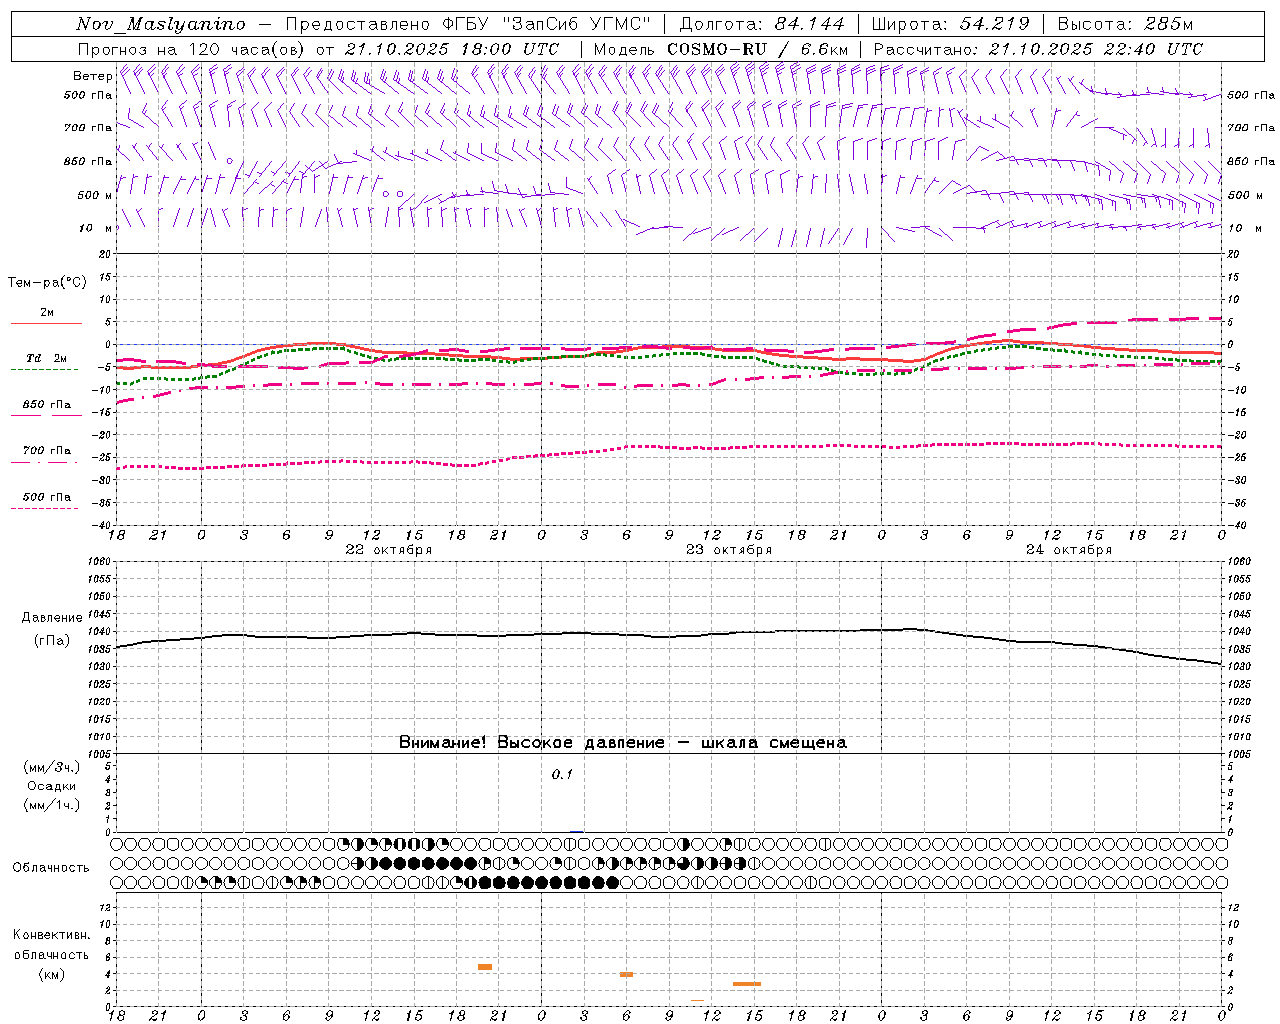Click the provider text ФГБУ "ЗапСиб УГМС"

[546, 24]
